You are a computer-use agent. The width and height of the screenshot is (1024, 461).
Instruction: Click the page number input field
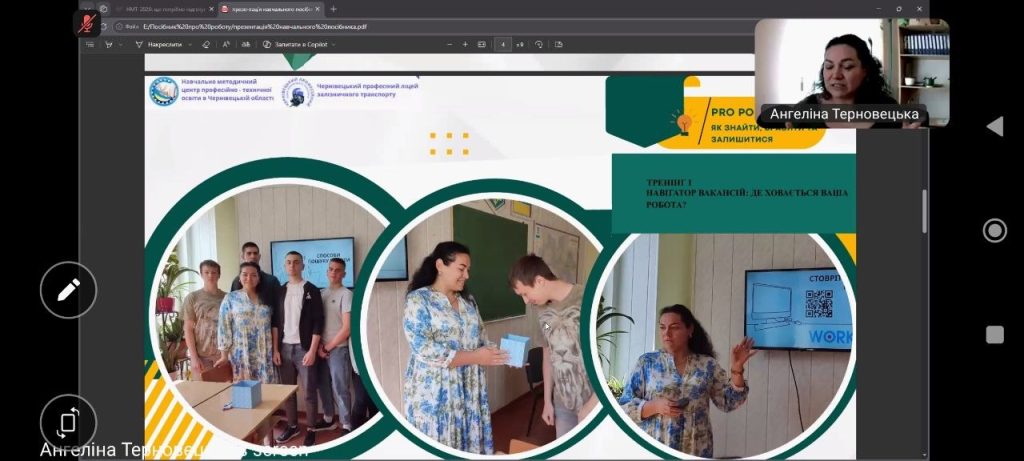503,44
